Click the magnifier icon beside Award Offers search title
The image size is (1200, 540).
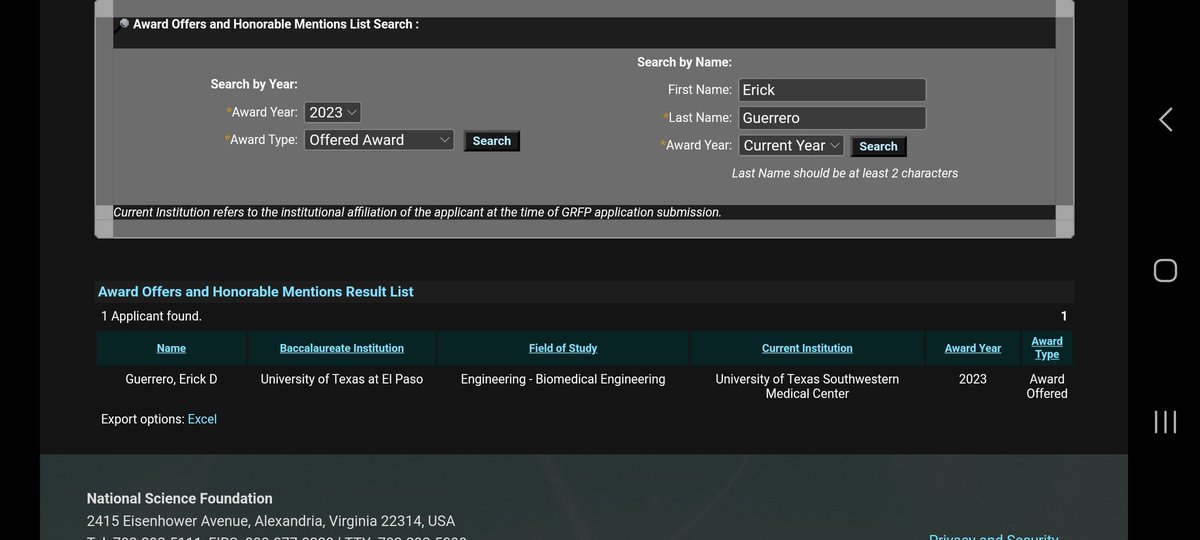point(123,24)
